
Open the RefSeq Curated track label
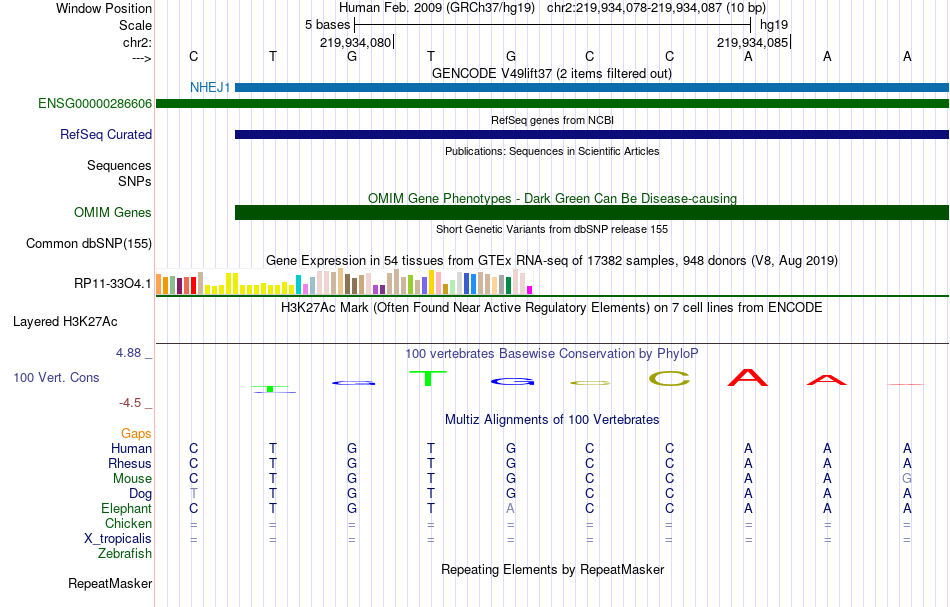click(106, 134)
